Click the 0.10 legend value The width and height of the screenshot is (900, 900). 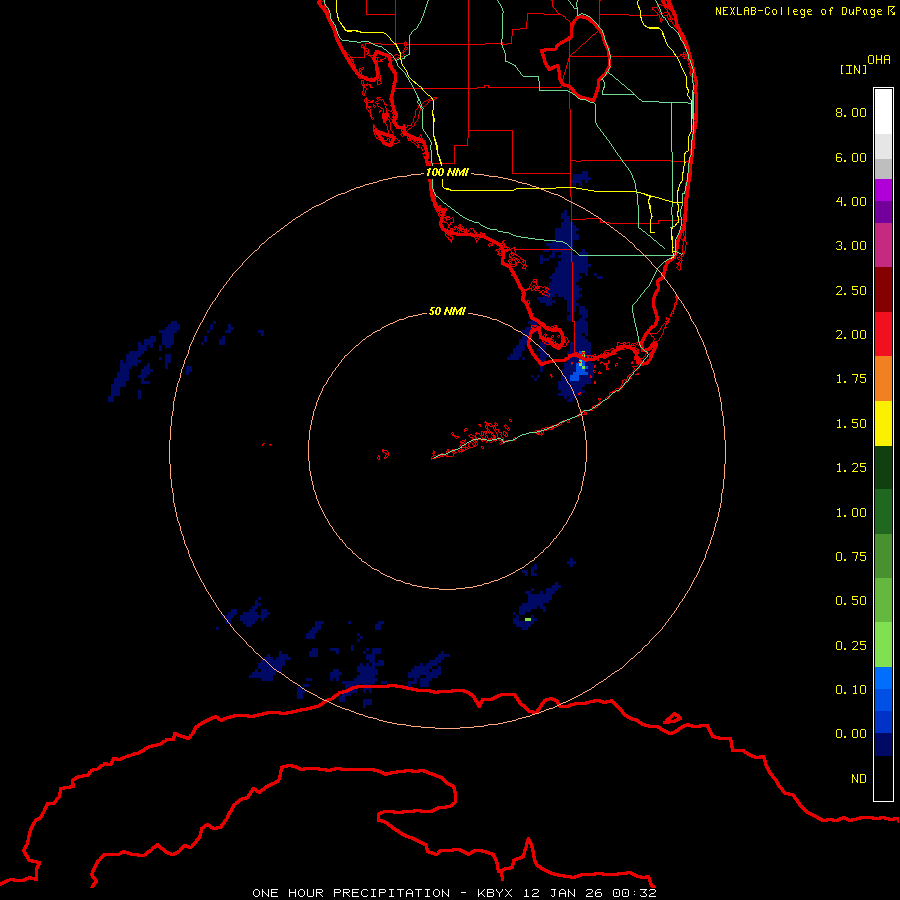coord(851,690)
